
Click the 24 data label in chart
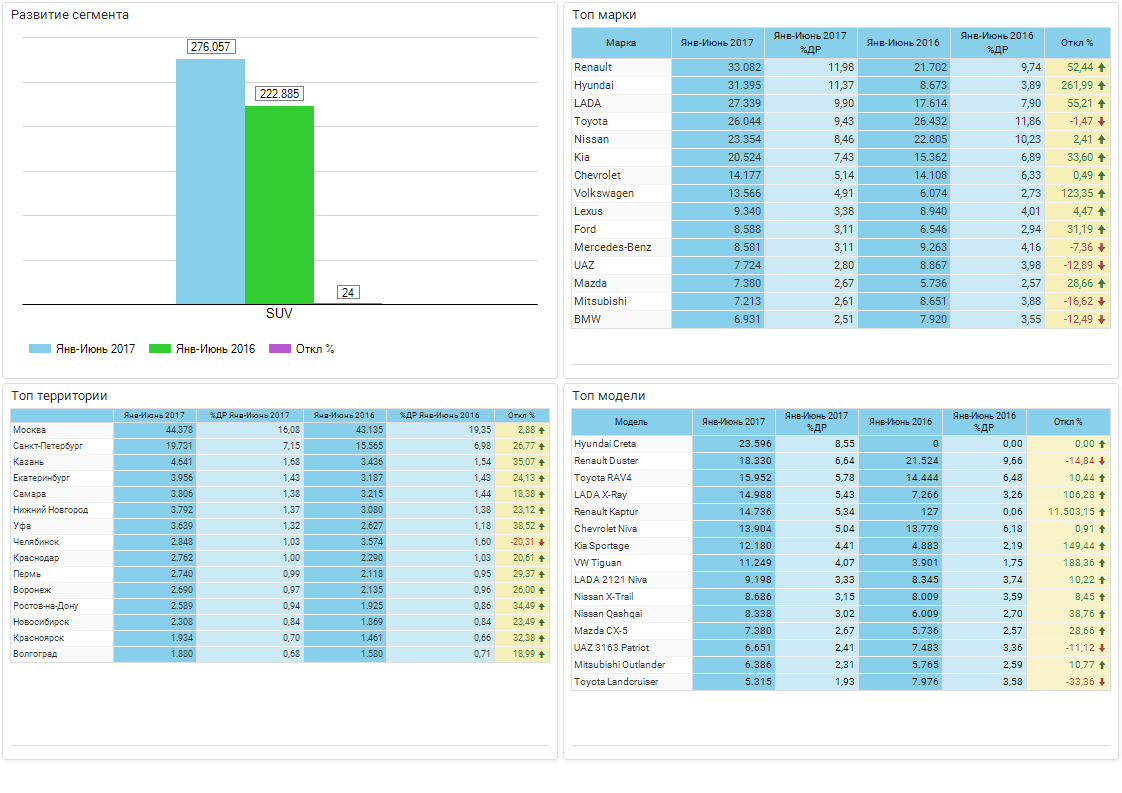[x=348, y=292]
